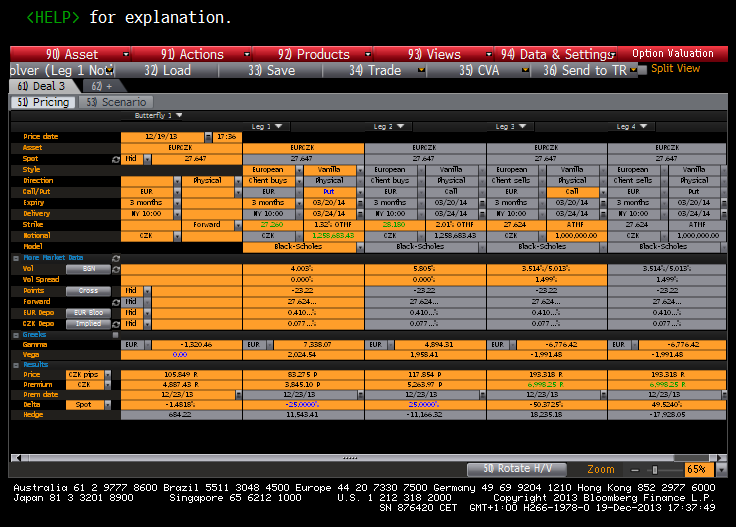Open the 93) Views menu

click(x=434, y=54)
